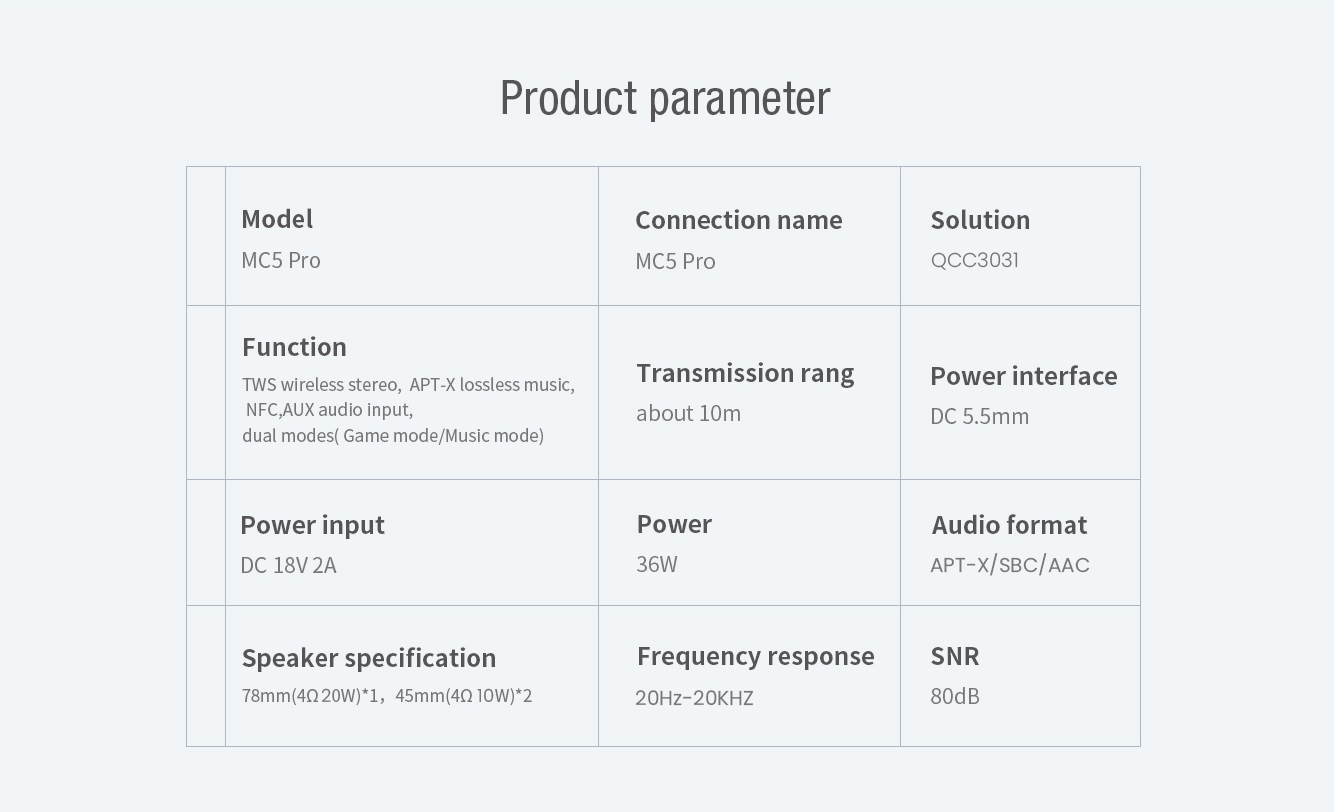Viewport: 1334px width, 812px height.
Task: Click the QCC3031 solution value
Action: pos(974,260)
